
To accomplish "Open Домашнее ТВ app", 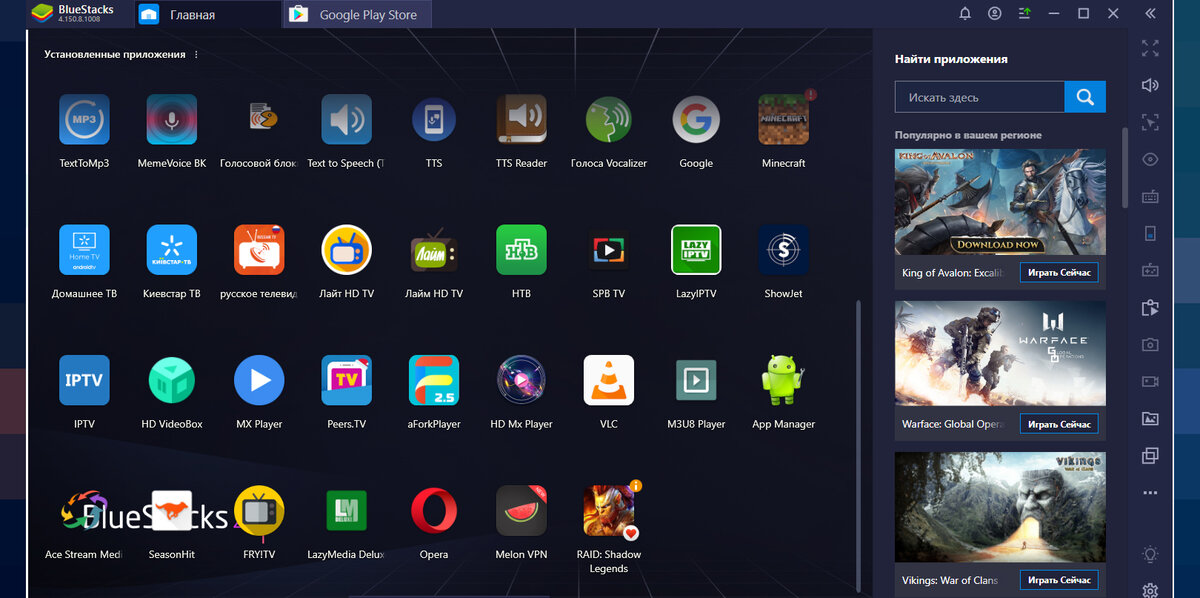I will coord(84,250).
